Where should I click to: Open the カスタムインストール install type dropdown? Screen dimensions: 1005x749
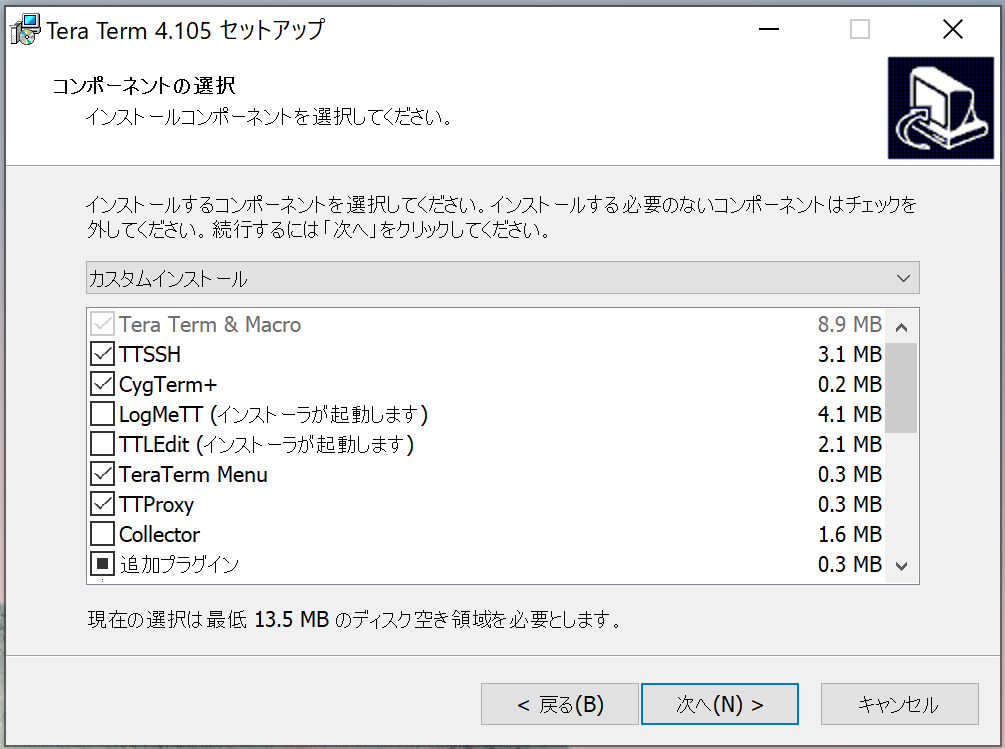pyautogui.click(x=902, y=277)
